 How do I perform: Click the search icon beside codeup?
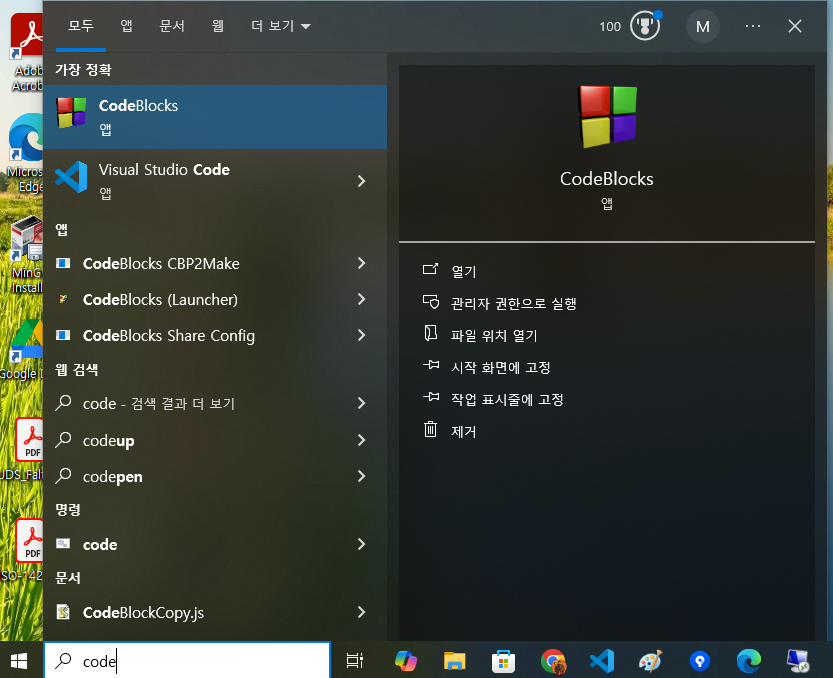[x=63, y=439]
